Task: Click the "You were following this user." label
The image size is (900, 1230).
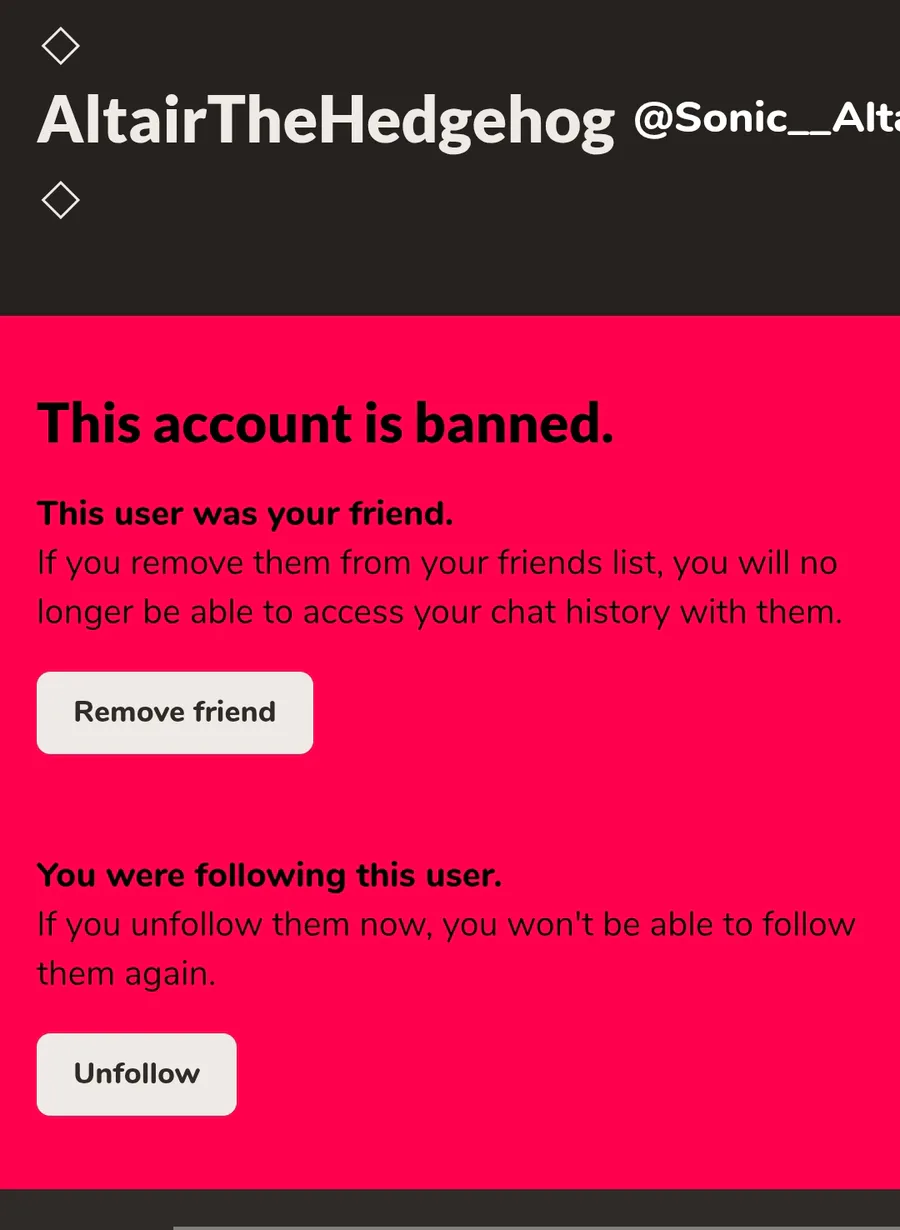Action: [269, 875]
